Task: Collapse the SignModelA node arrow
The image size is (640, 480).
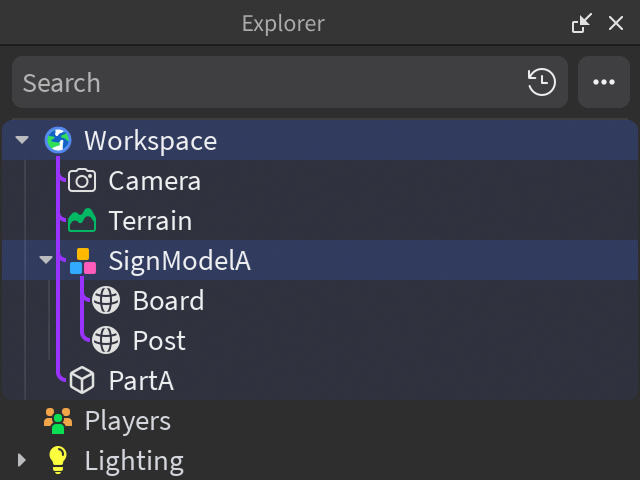Action: (x=45, y=261)
